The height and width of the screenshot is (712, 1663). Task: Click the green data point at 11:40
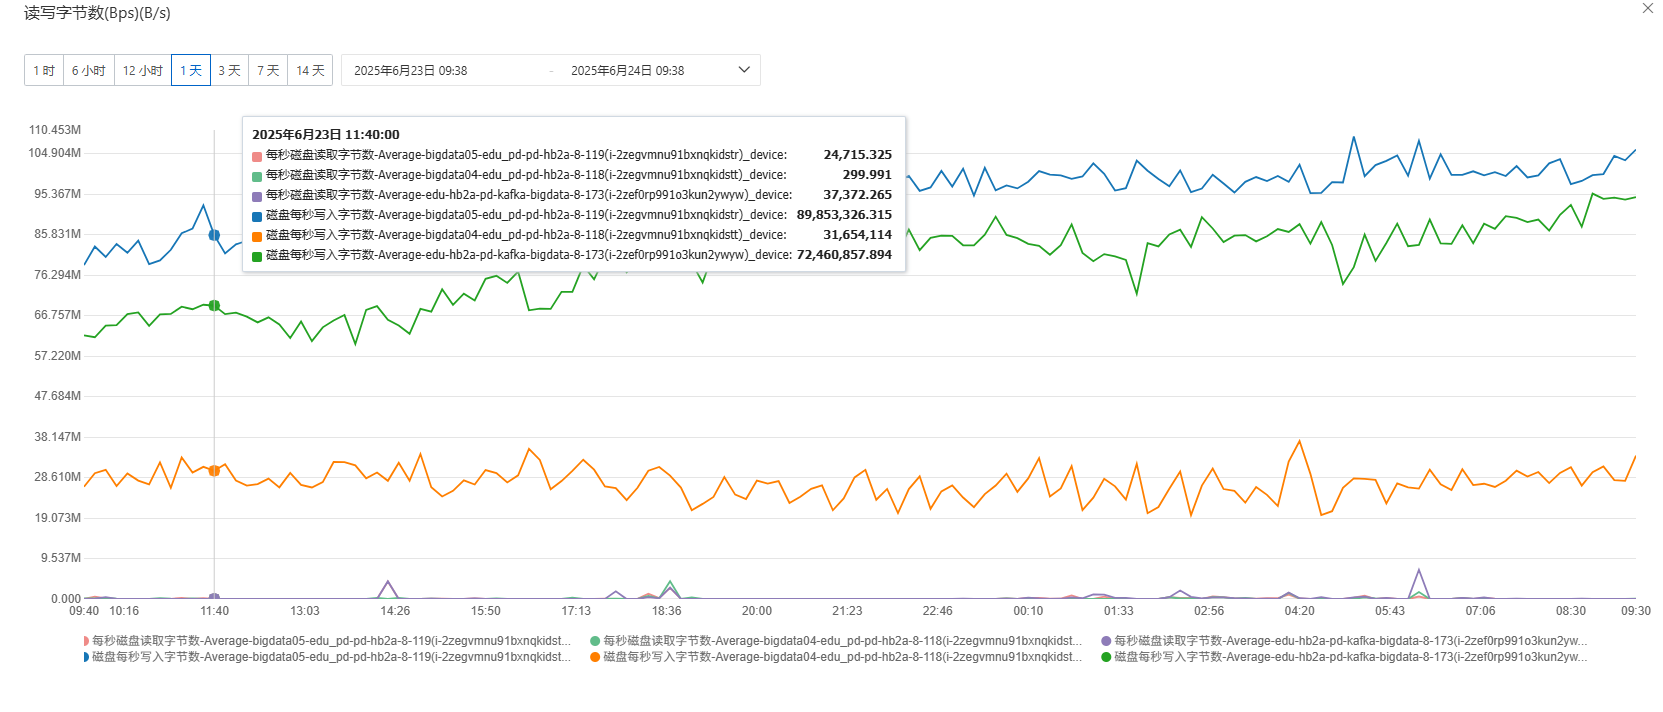coord(214,305)
